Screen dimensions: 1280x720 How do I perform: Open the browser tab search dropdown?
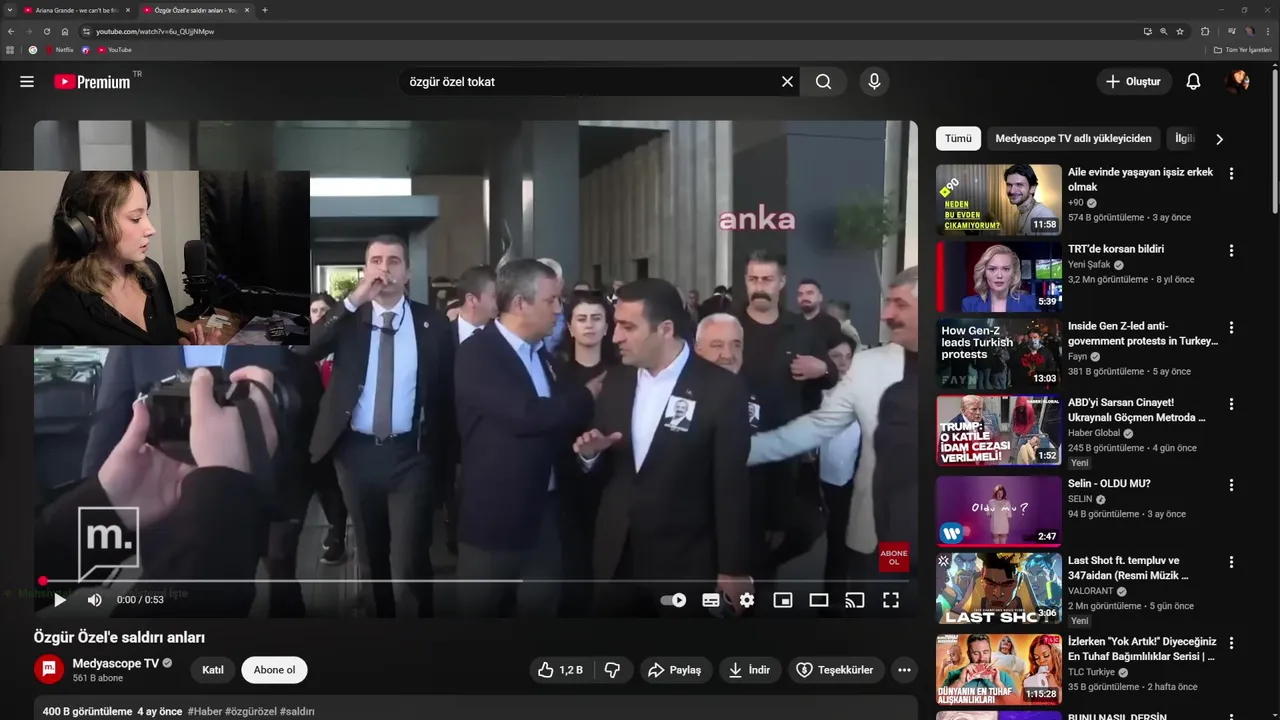click(x=10, y=10)
